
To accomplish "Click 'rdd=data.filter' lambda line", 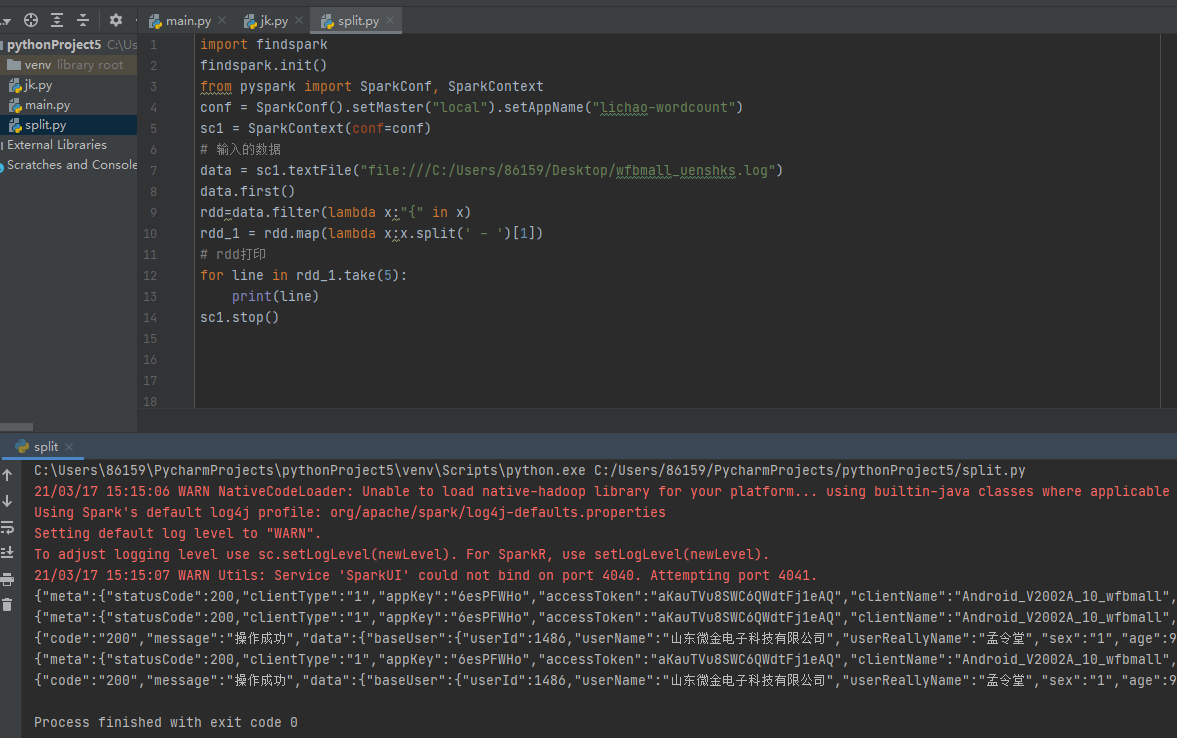I will pos(336,213).
